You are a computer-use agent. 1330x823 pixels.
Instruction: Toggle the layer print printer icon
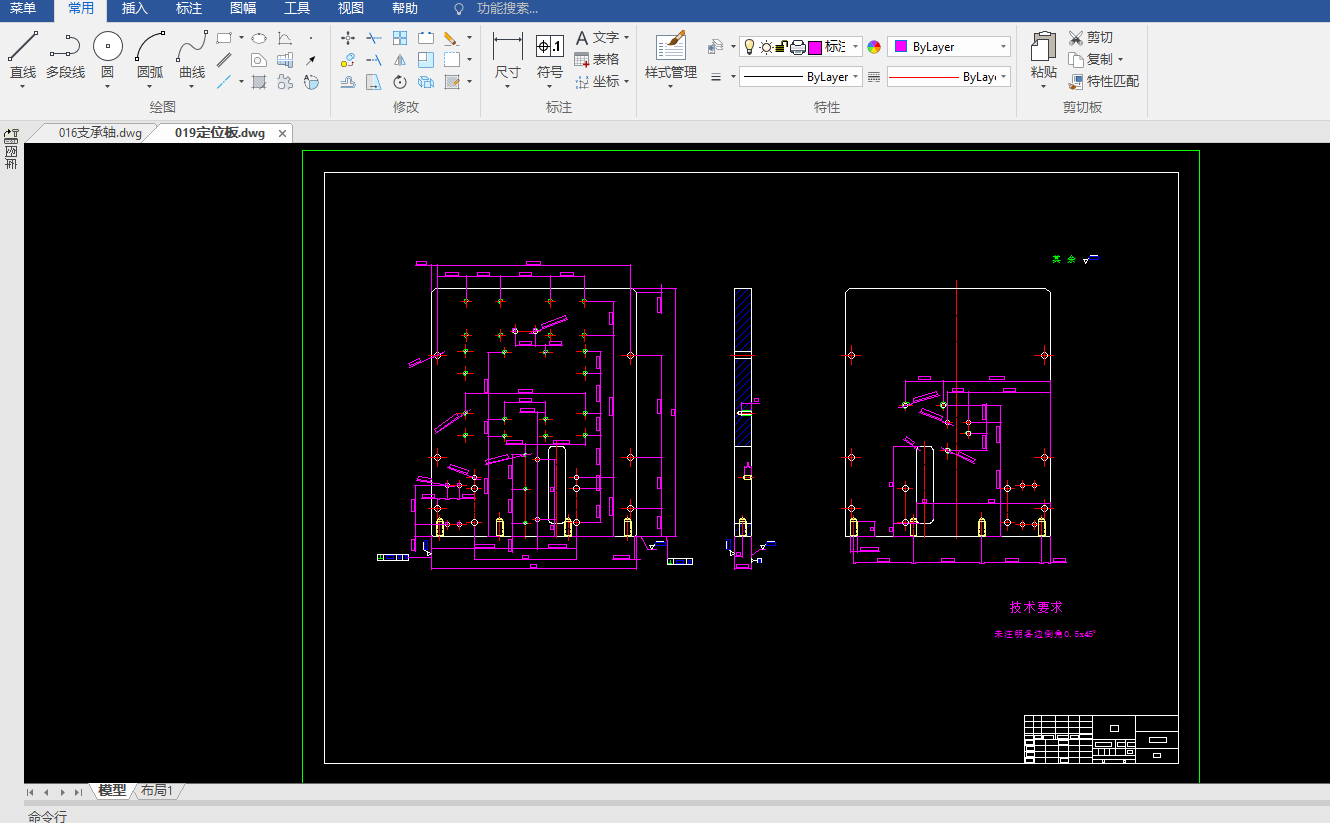(x=798, y=47)
